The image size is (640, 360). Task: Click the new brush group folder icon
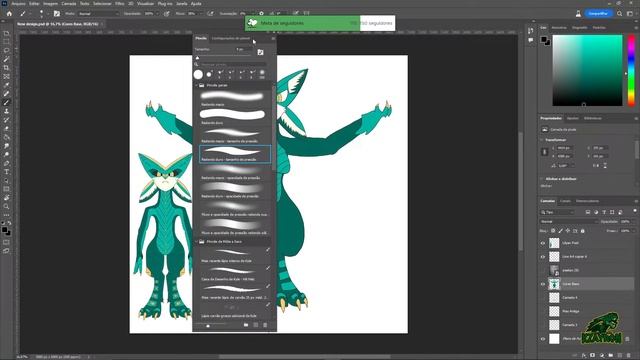(x=246, y=325)
